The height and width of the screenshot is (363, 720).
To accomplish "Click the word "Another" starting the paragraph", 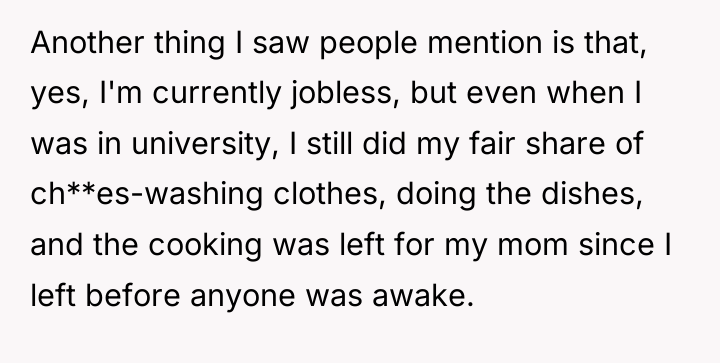I will click(87, 43).
